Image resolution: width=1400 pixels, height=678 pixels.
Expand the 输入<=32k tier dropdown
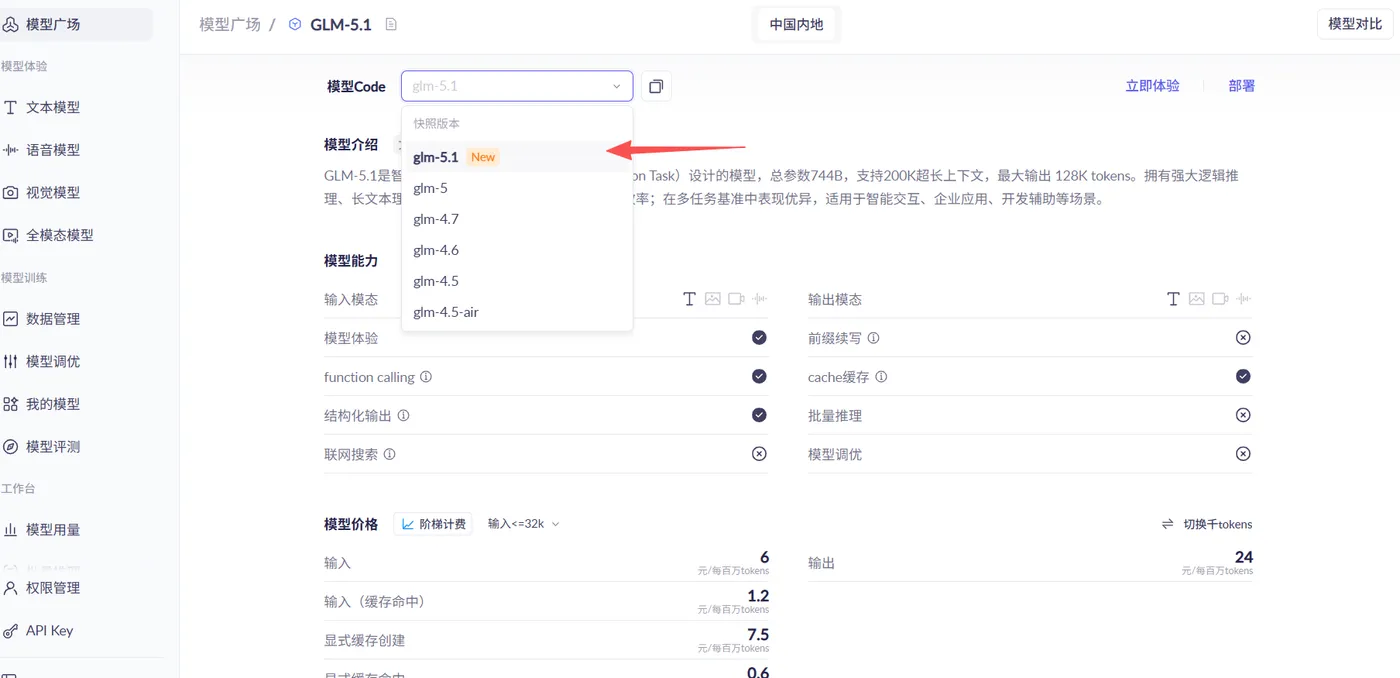tap(523, 524)
